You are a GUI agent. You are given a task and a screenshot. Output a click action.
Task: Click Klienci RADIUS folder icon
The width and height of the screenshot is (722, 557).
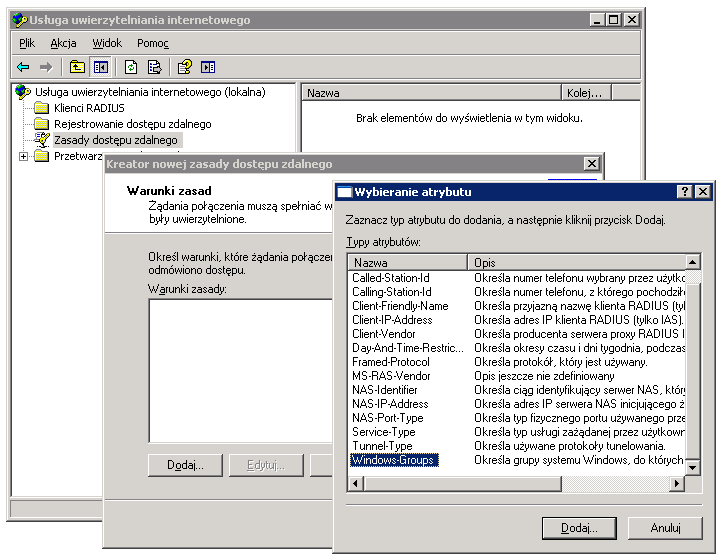pyautogui.click(x=41, y=108)
